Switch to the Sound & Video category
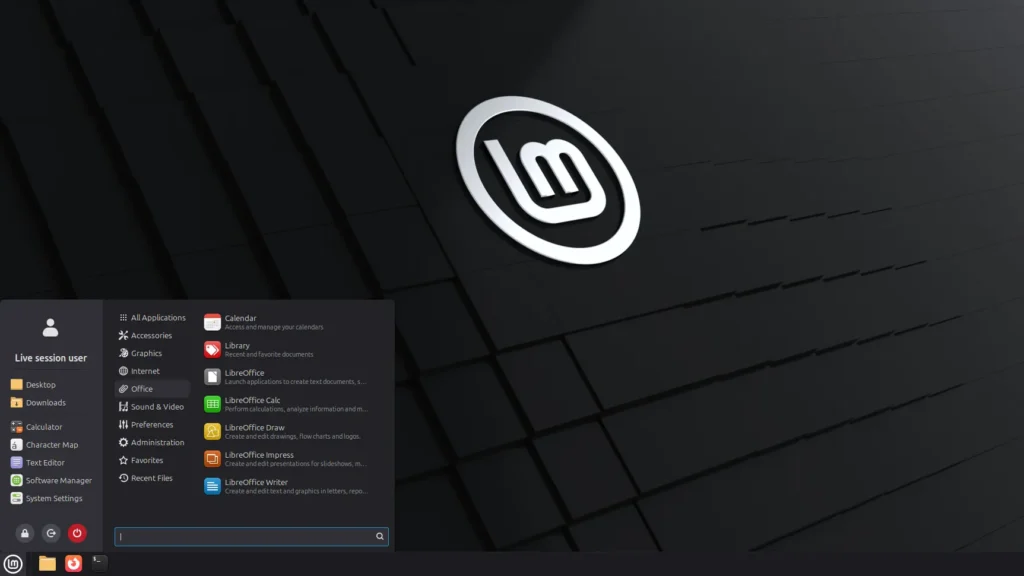1024x576 pixels. (156, 406)
